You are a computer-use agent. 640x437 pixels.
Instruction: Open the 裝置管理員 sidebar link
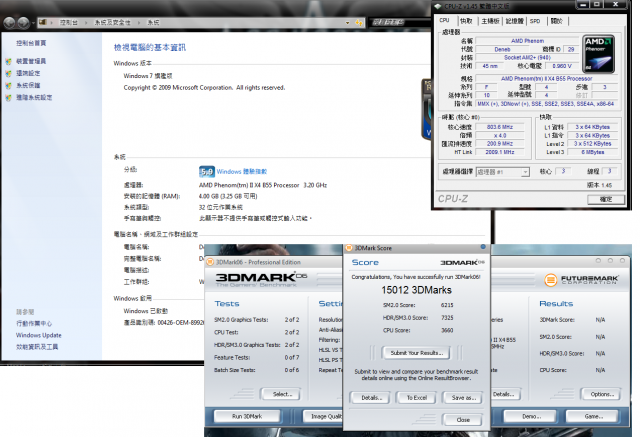[31, 61]
